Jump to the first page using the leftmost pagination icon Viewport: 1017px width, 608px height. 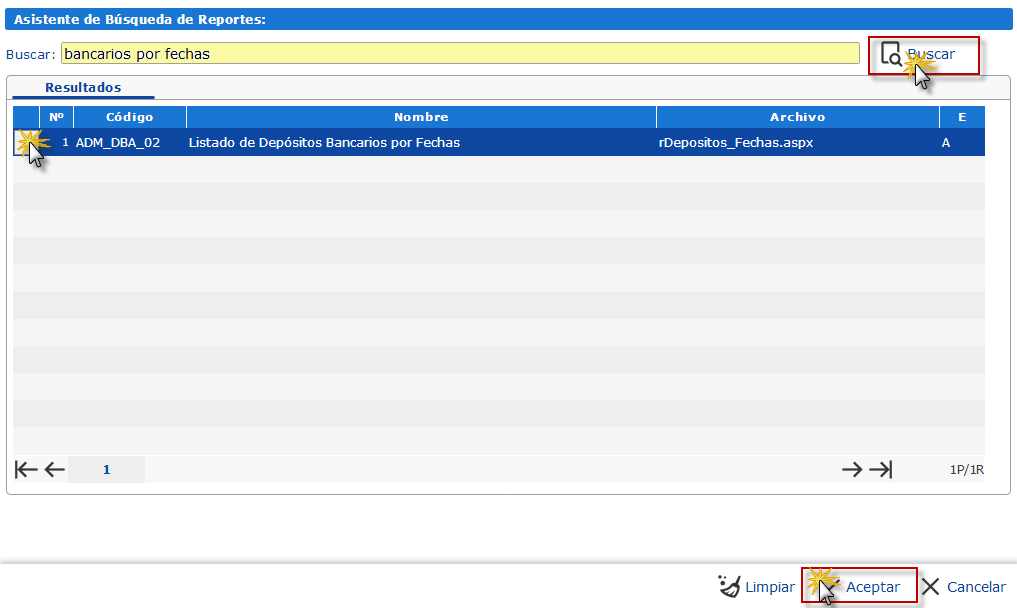pos(25,468)
